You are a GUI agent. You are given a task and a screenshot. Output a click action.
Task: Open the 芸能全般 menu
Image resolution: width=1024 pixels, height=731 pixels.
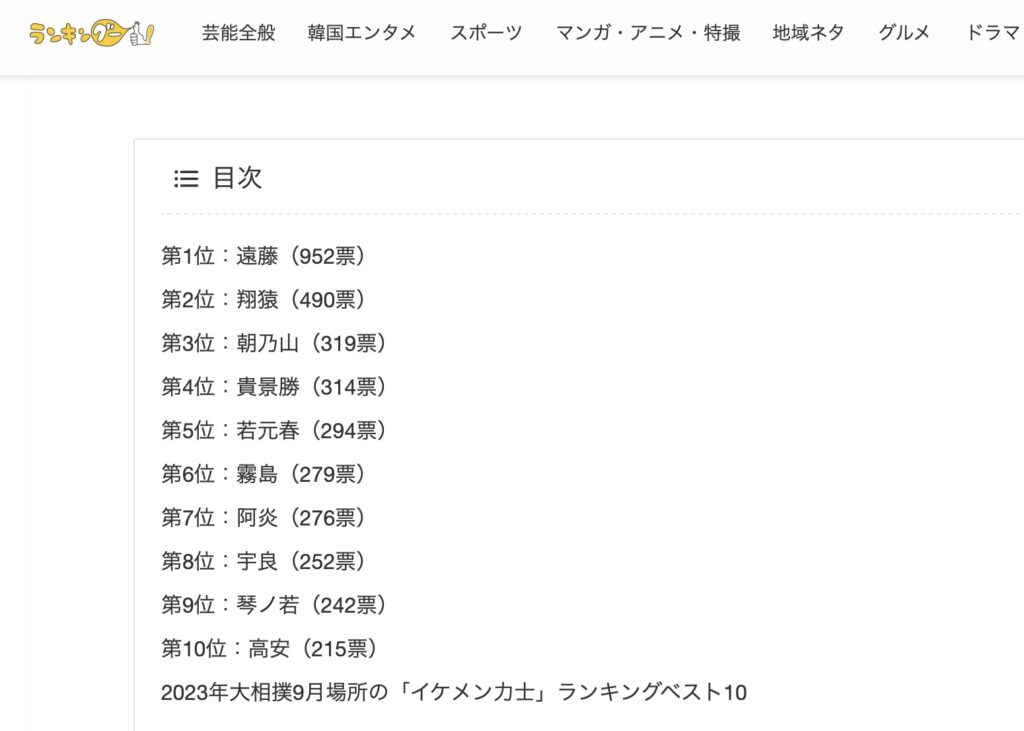pyautogui.click(x=238, y=33)
